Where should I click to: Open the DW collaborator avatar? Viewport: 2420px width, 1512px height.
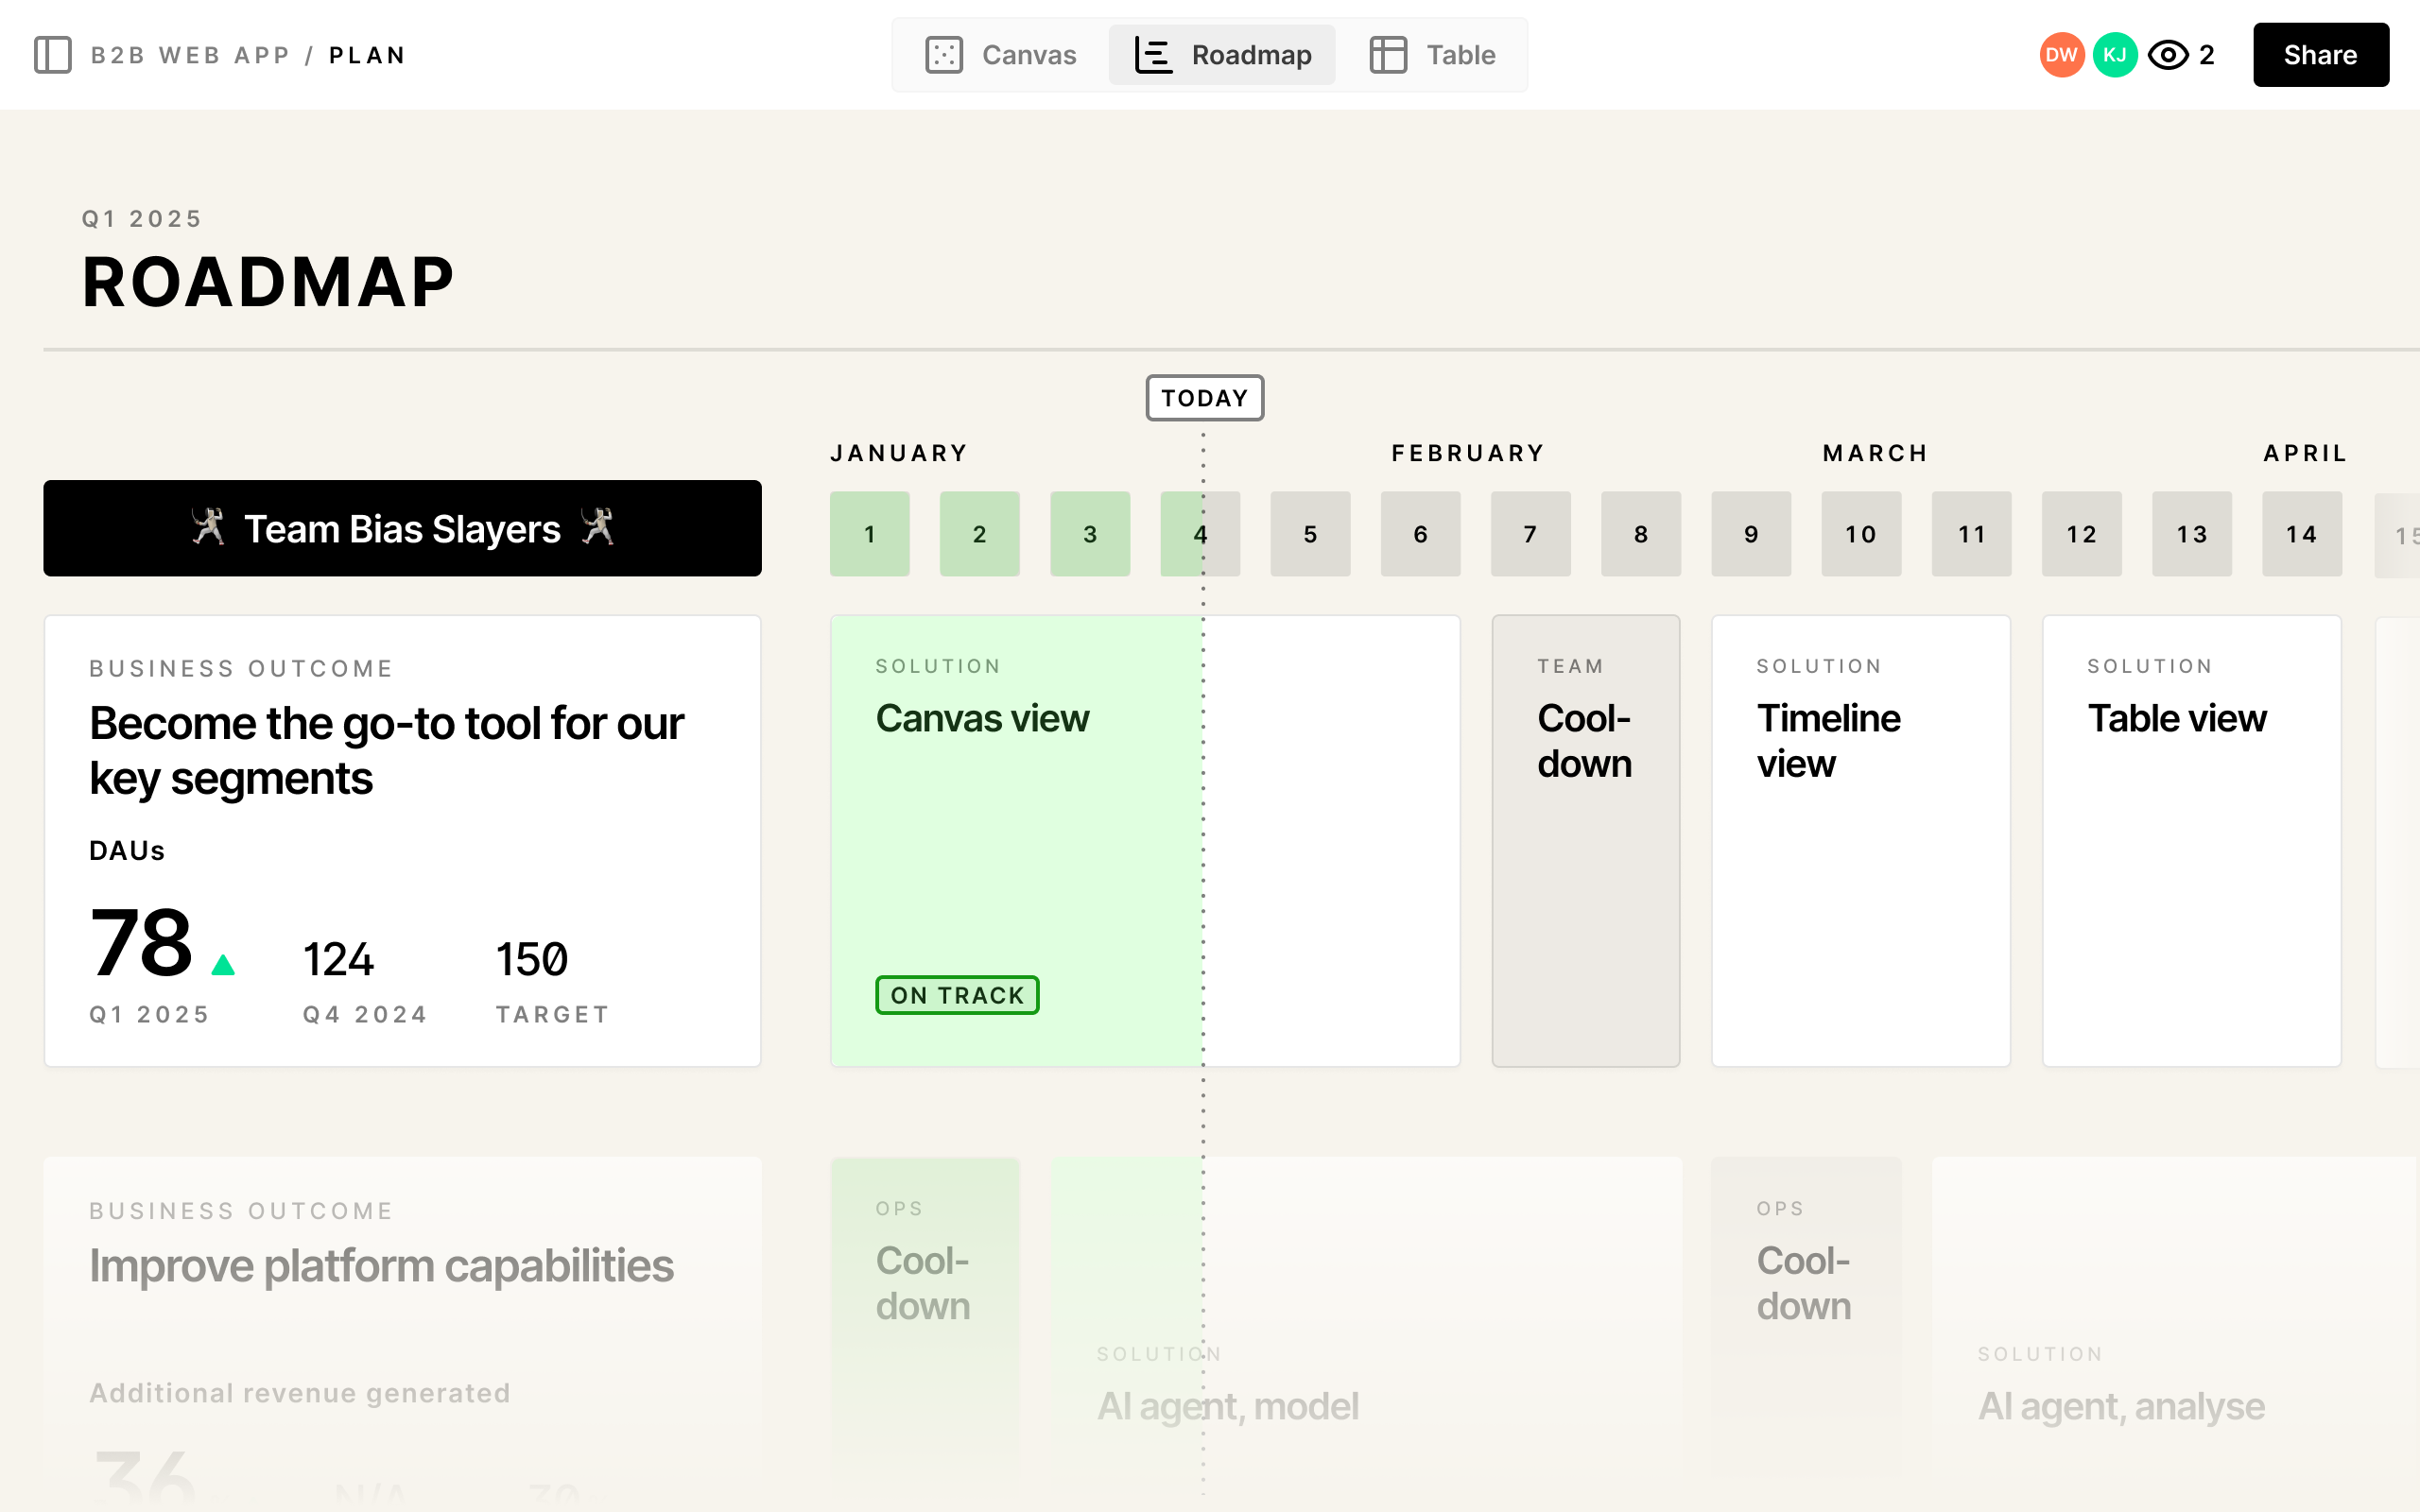coord(2062,55)
